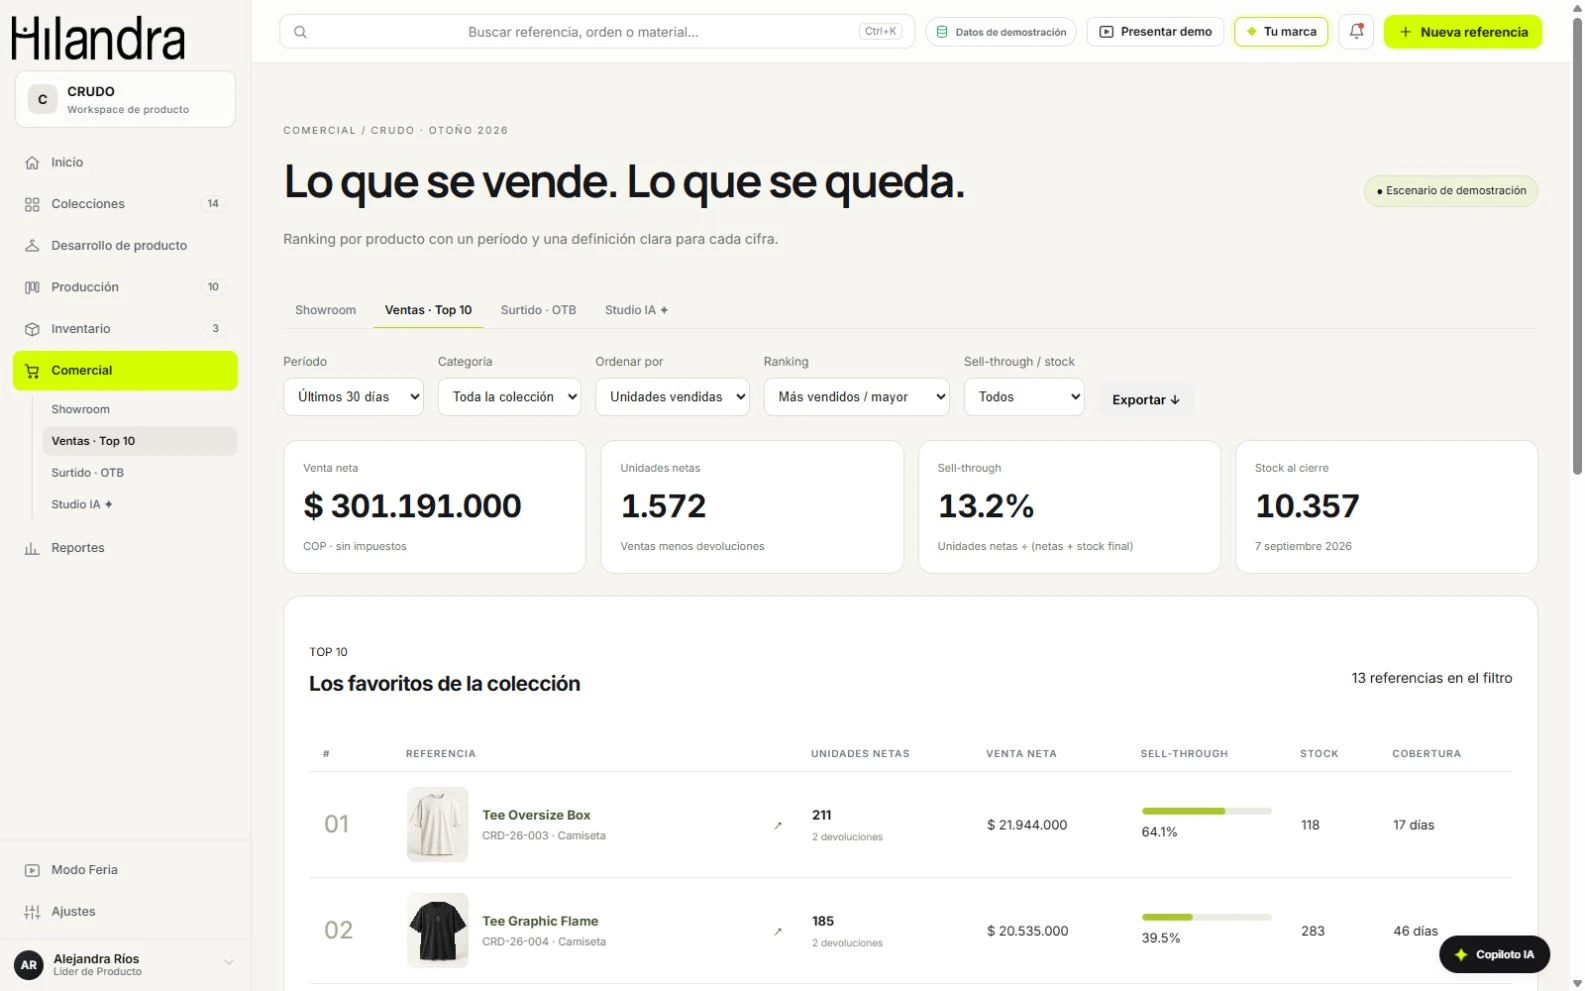The width and height of the screenshot is (1585, 991).
Task: Switch to the Studio IA tab
Action: (x=636, y=310)
